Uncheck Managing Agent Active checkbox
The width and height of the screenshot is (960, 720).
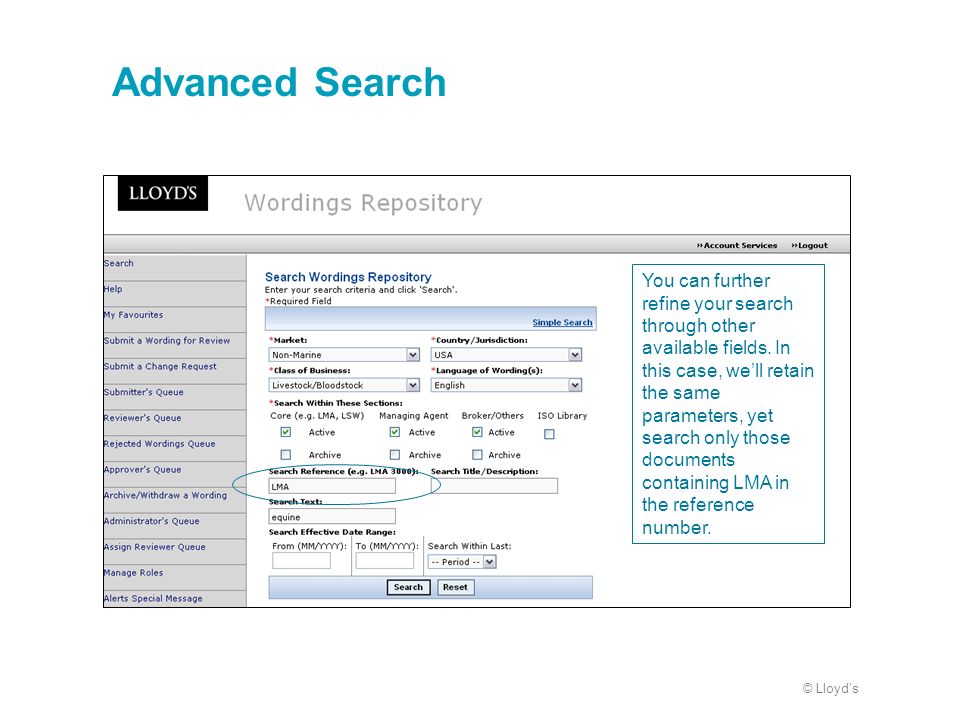(x=395, y=432)
